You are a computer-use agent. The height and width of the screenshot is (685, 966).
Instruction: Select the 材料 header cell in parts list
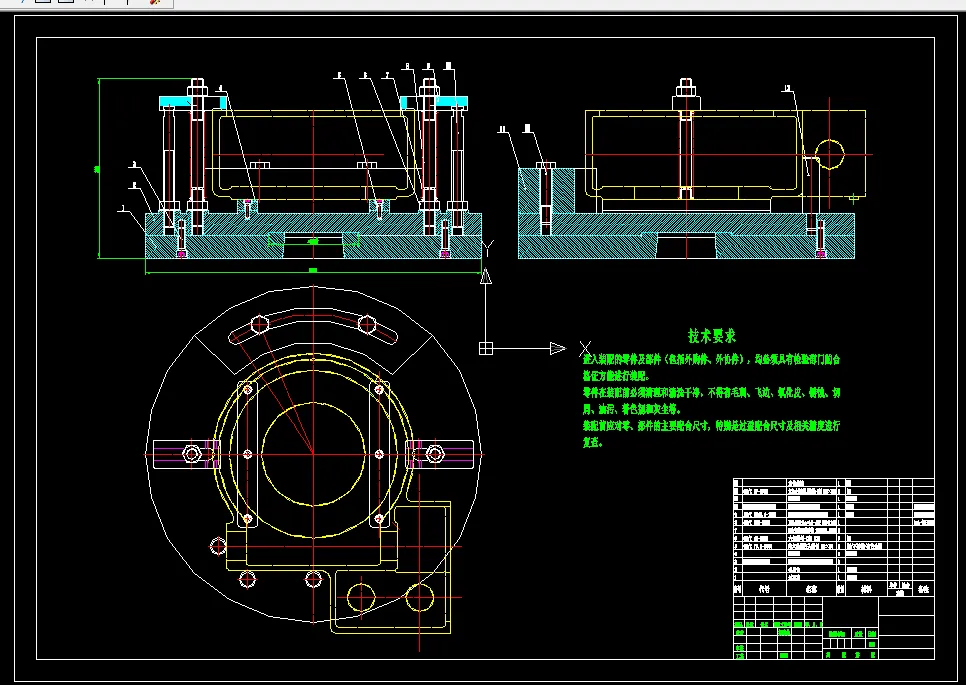[866, 589]
